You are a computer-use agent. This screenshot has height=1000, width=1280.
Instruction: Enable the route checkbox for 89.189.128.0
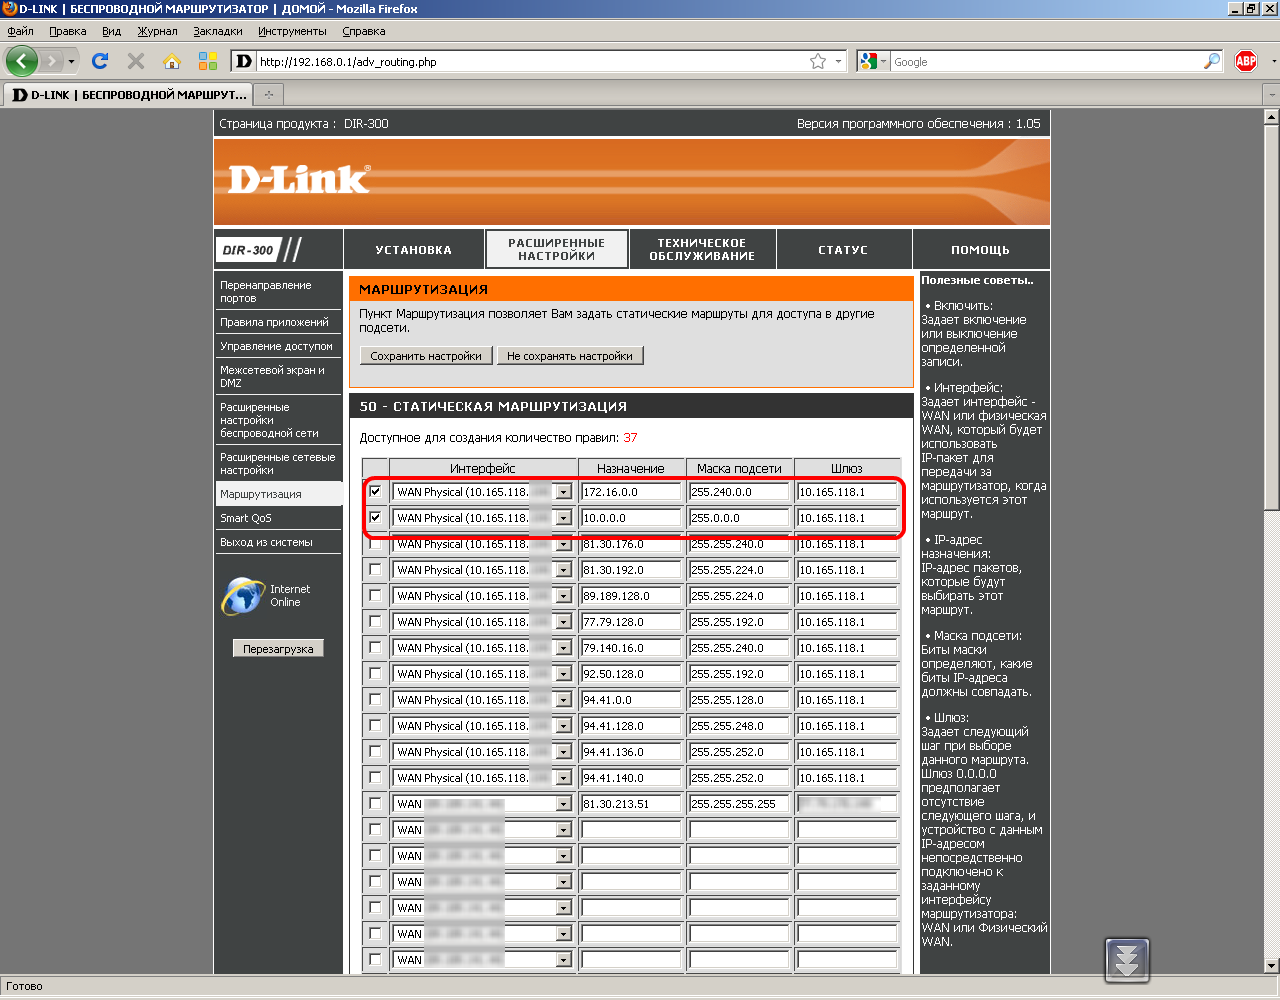375,595
